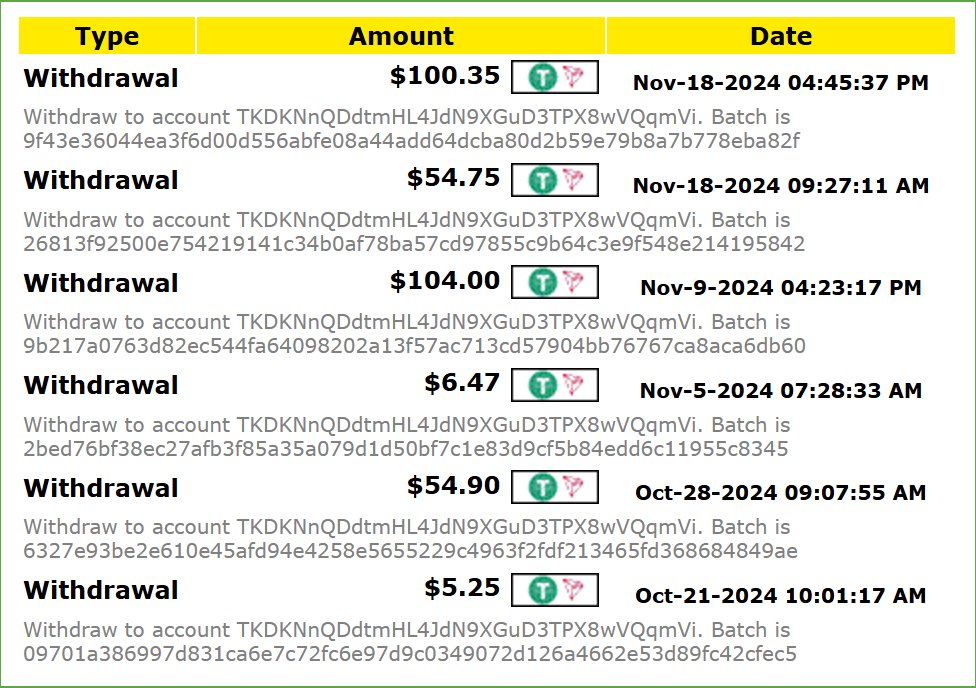Click the Tether TRC20 icon beside $104.00

coord(555,282)
